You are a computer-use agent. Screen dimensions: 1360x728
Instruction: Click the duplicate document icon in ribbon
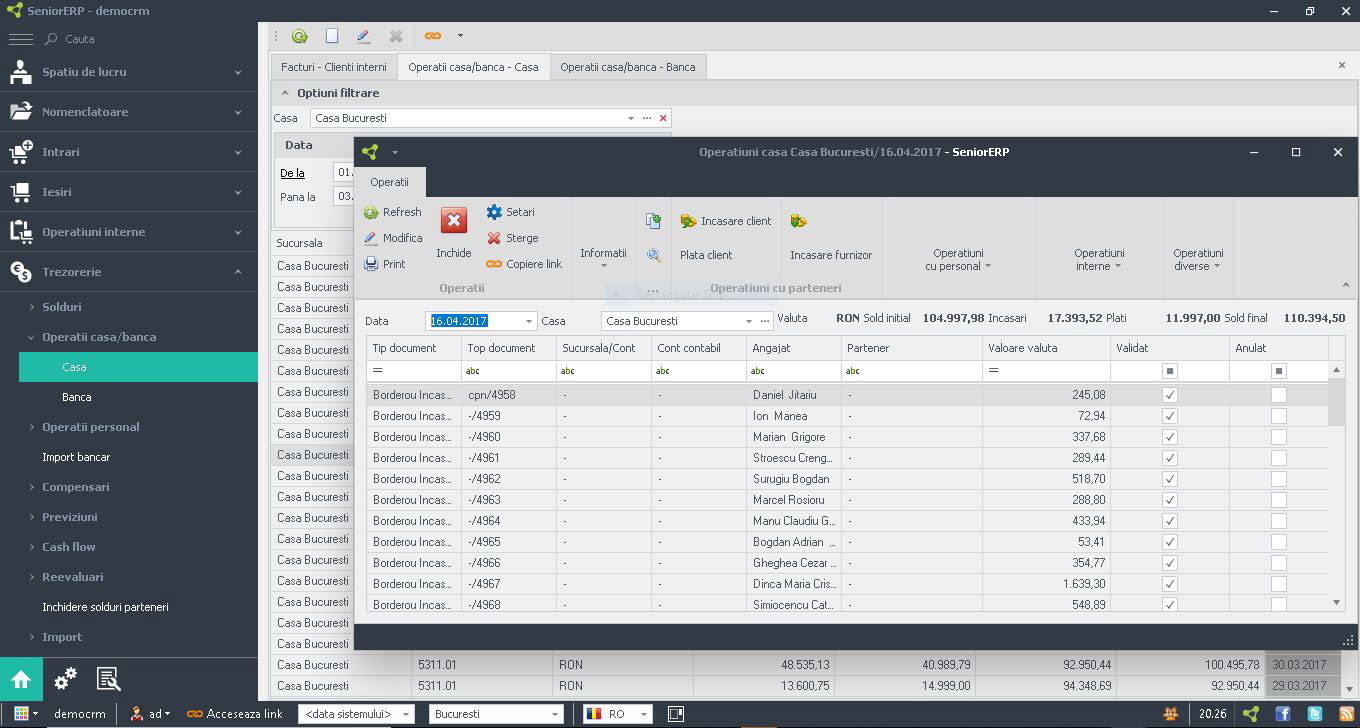click(x=653, y=221)
